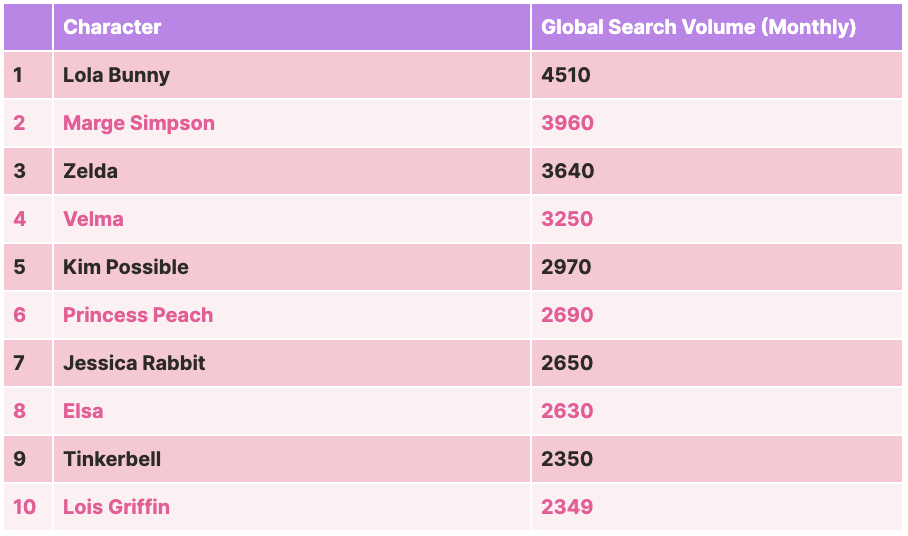This screenshot has height=536, width=908.
Task: Click the Global Search Volume (Monthly) header
Action: tap(698, 27)
